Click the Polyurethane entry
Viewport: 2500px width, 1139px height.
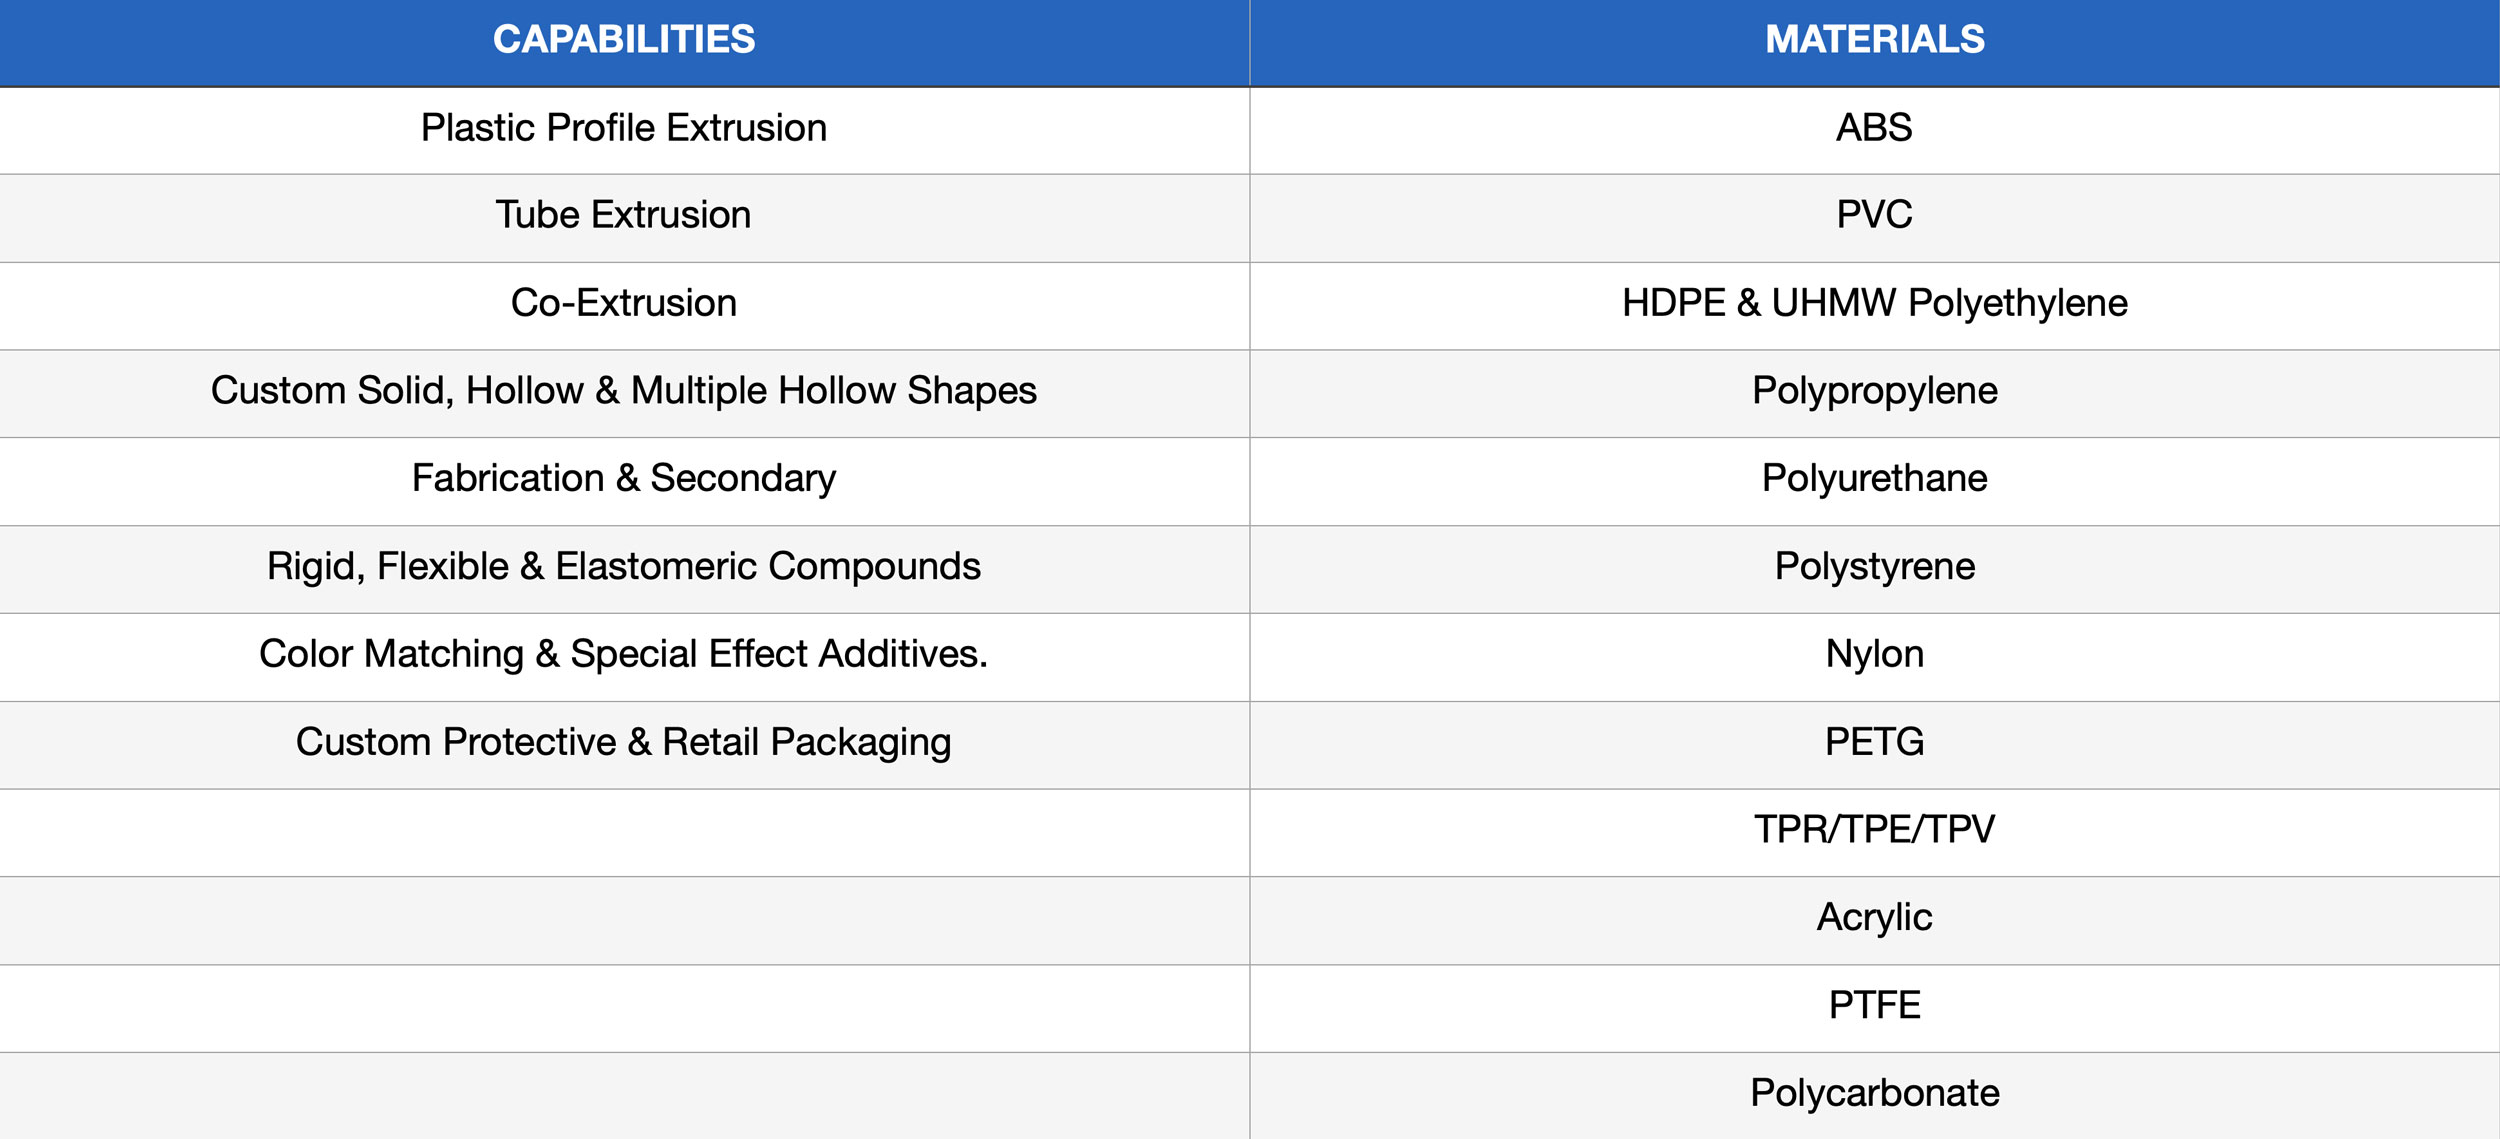pyautogui.click(x=1874, y=478)
